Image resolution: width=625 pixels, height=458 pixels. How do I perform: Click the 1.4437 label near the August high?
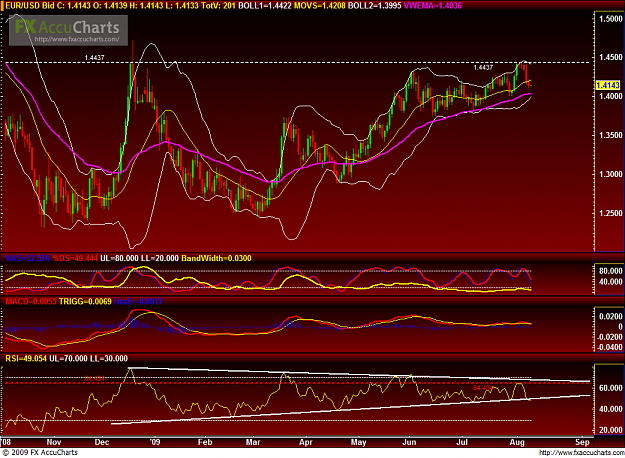point(483,67)
